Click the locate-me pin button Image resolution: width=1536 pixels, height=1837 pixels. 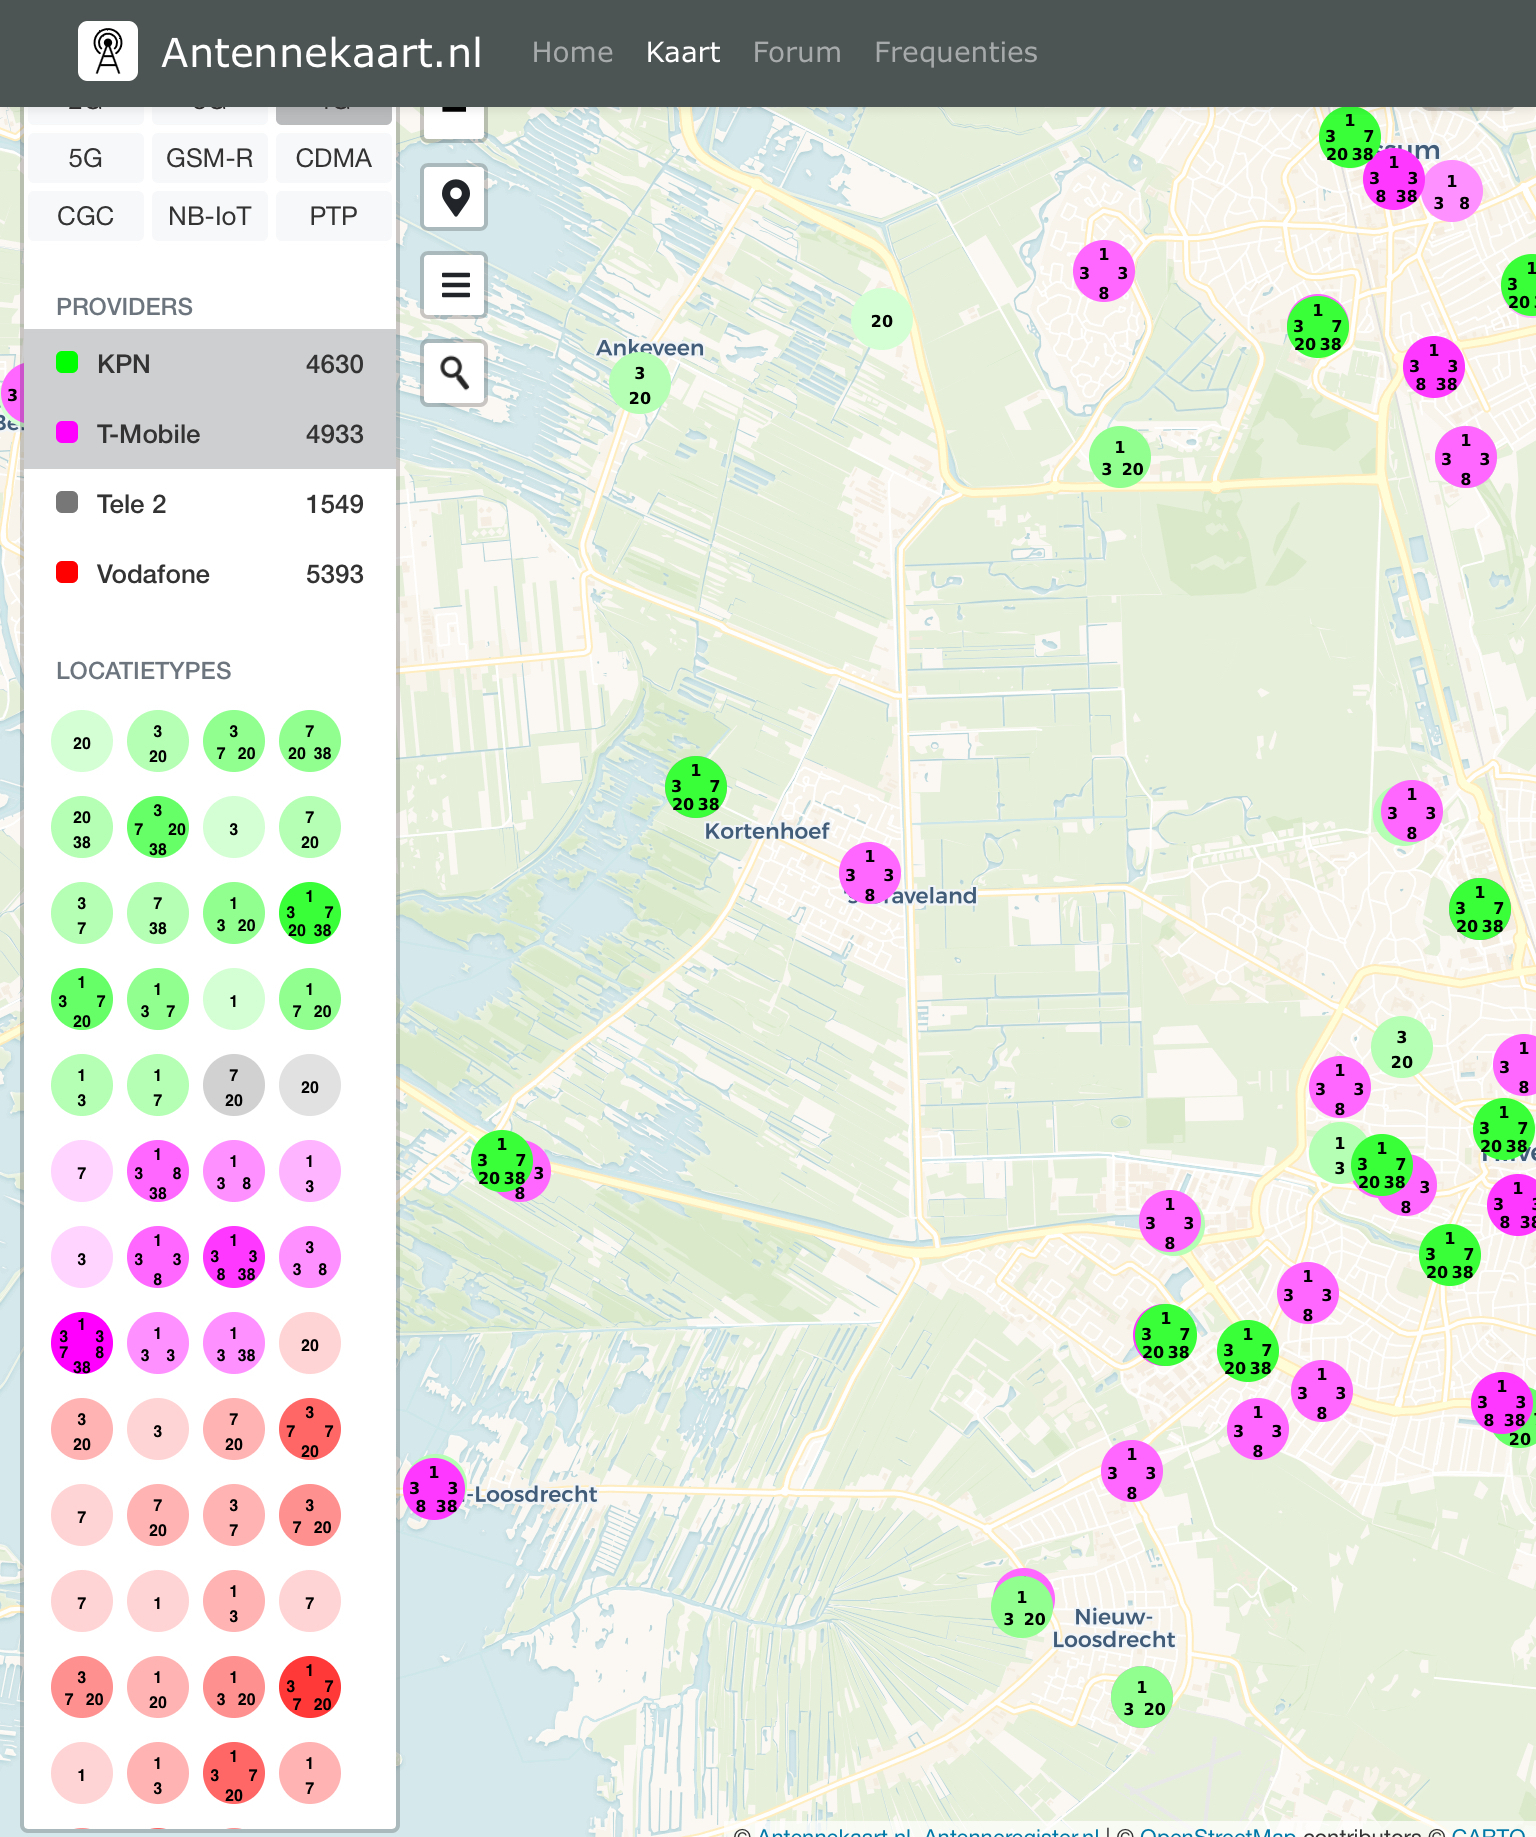[455, 197]
